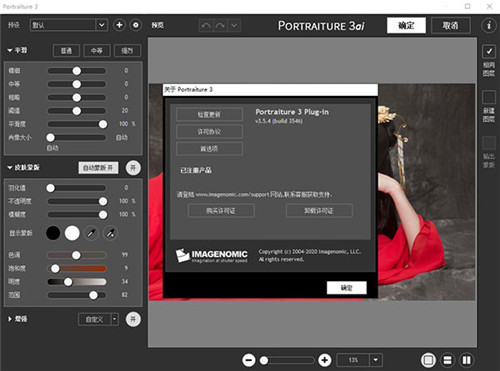Adjust the range slider at 82
The image size is (500, 371).
click(x=77, y=295)
